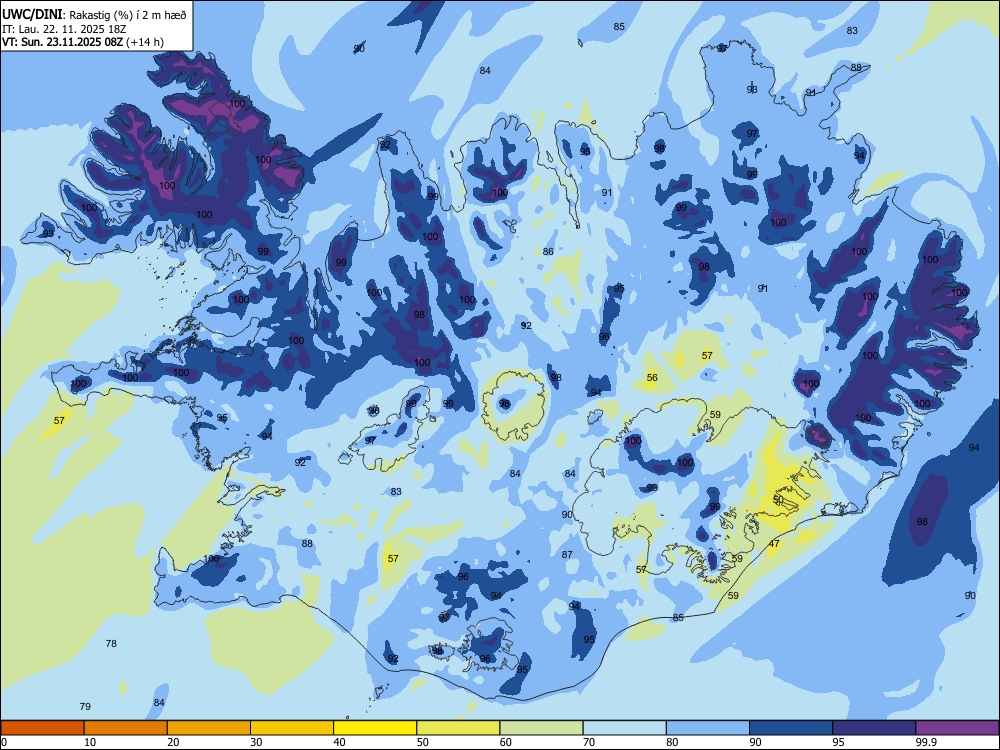Click the 30–40 amber legend swatch
This screenshot has width=1000, height=750.
point(292,728)
